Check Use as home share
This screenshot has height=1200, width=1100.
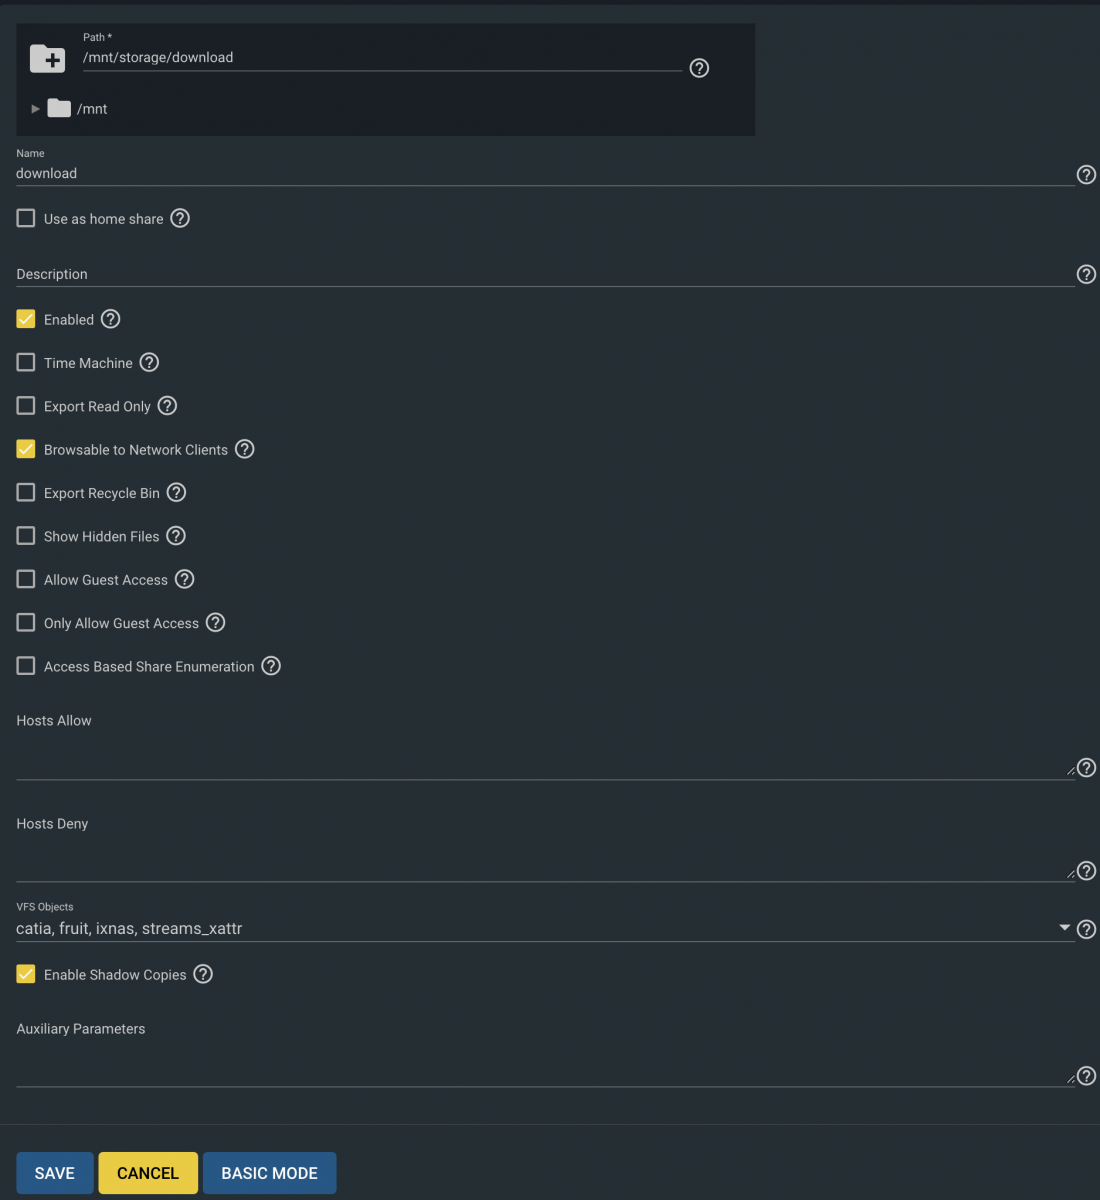[x=26, y=218]
